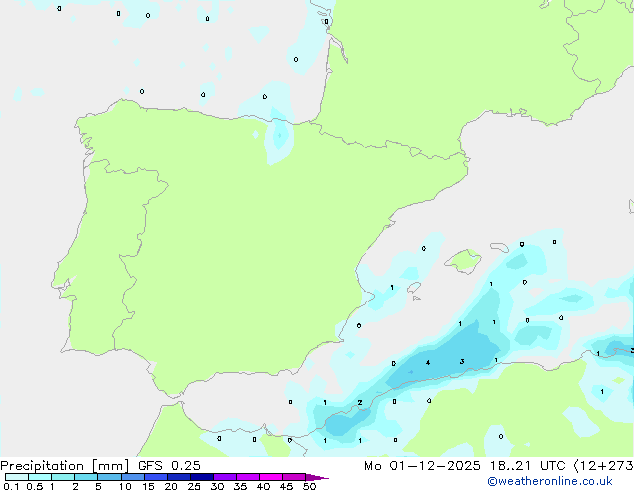Screen dimensions: 634x490
Task: Select the 10–15 mm legend swatch
Action: 132,477
